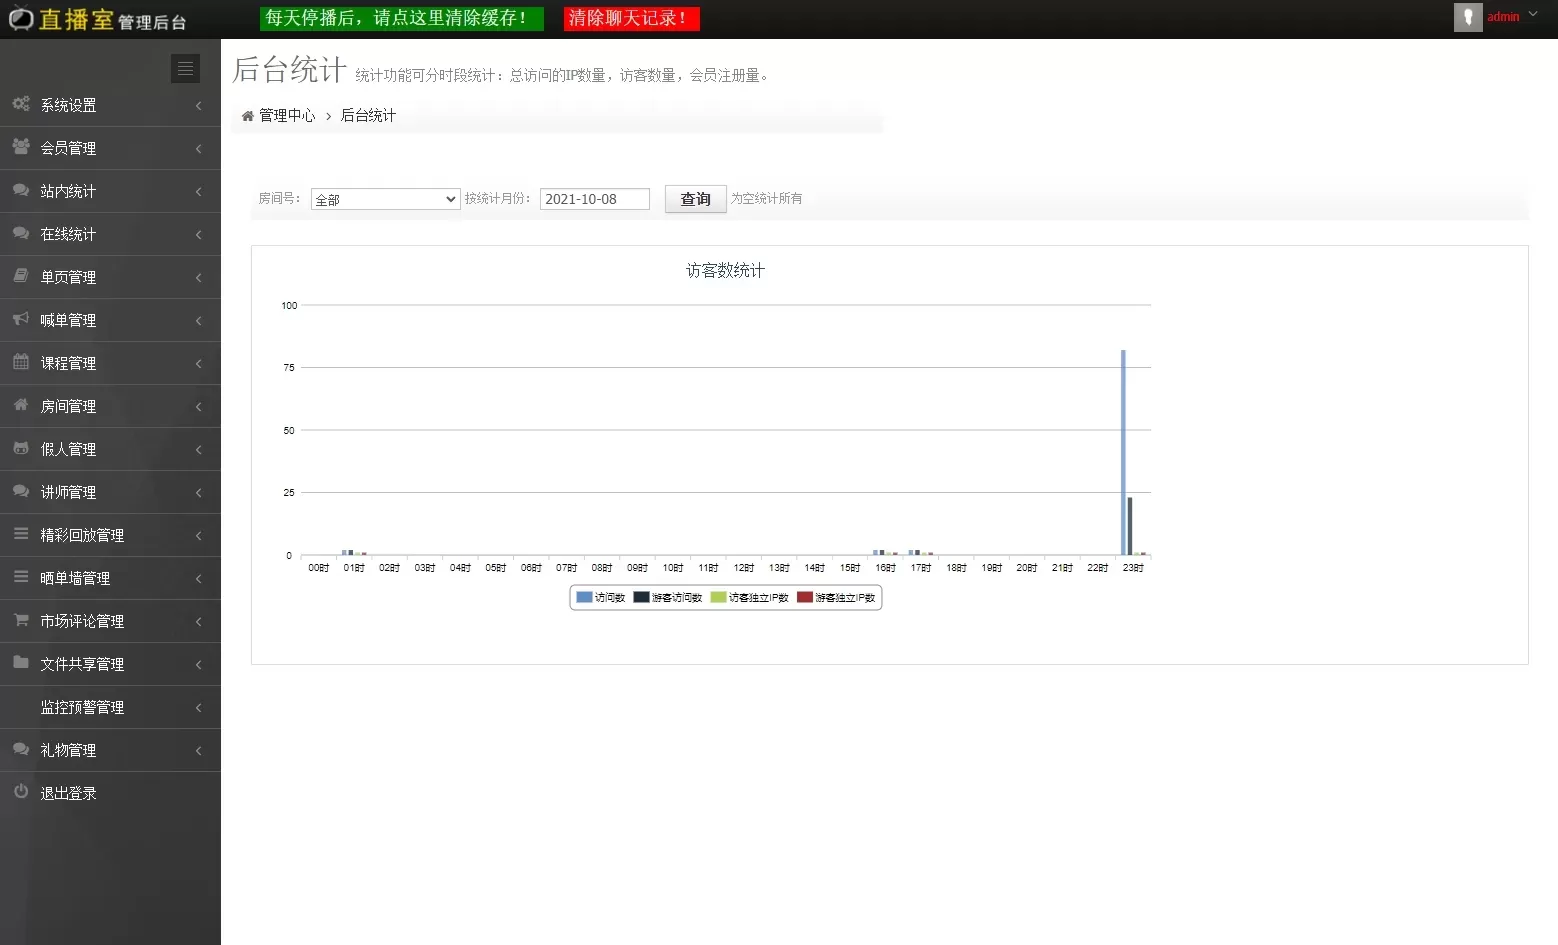Click the home icon beside 房间管理
The image size is (1558, 945).
click(21, 405)
